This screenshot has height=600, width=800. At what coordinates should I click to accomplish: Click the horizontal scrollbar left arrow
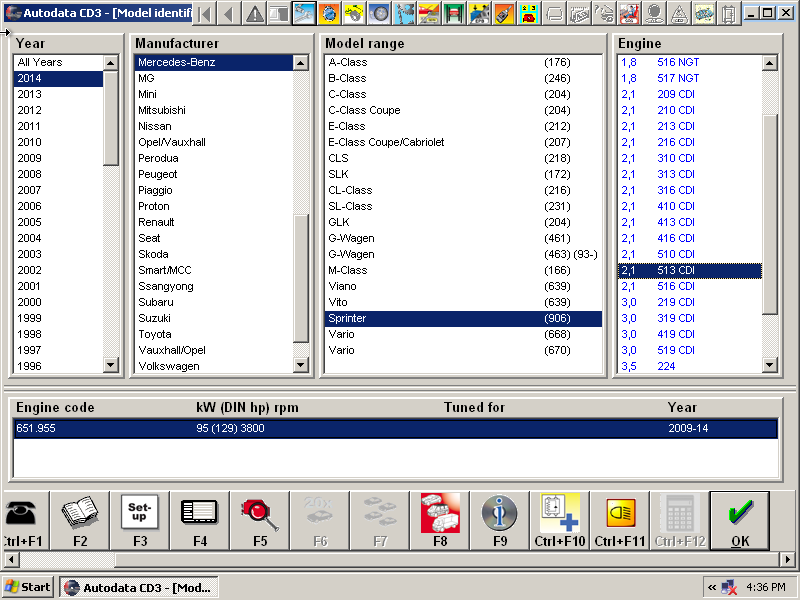coord(11,559)
